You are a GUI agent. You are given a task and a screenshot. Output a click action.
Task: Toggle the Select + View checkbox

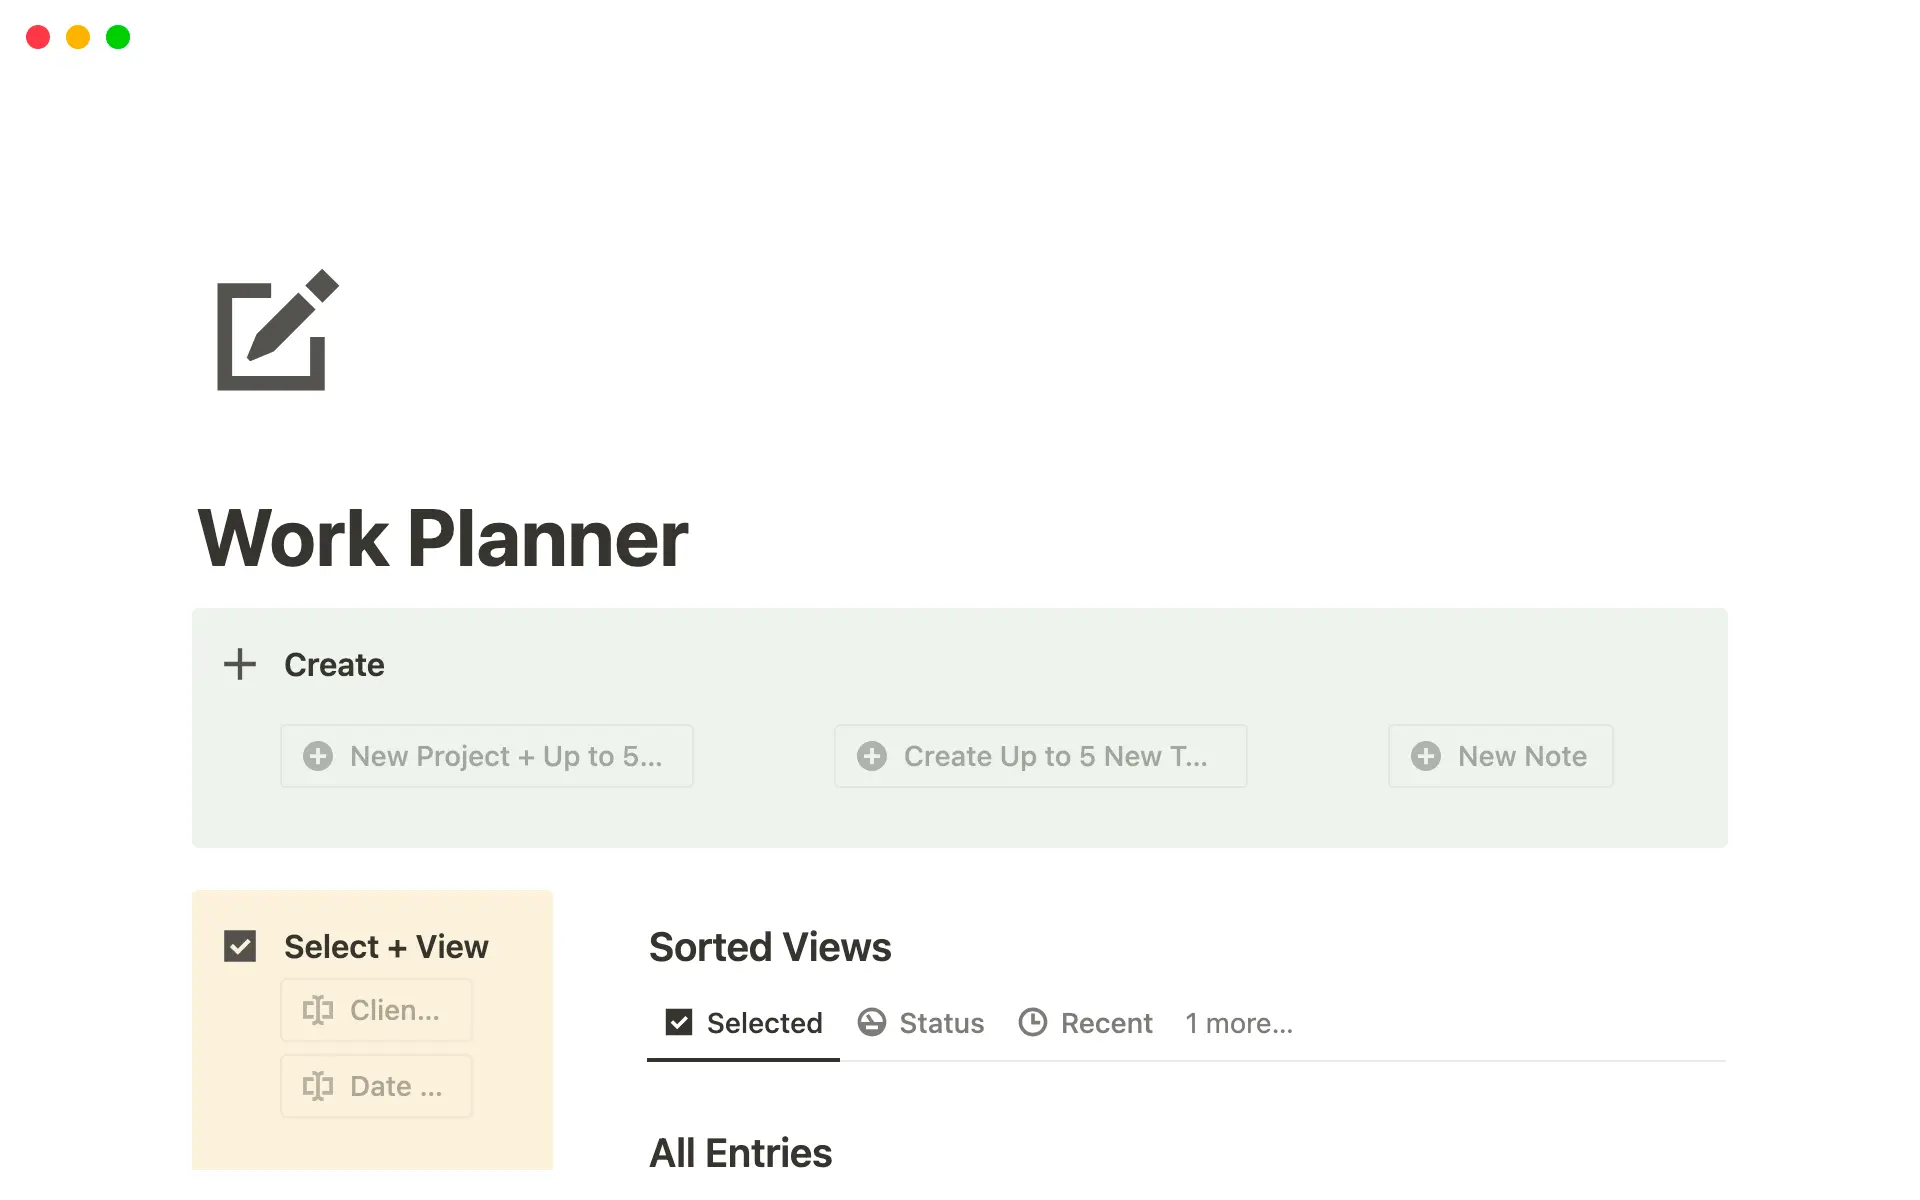pyautogui.click(x=239, y=946)
